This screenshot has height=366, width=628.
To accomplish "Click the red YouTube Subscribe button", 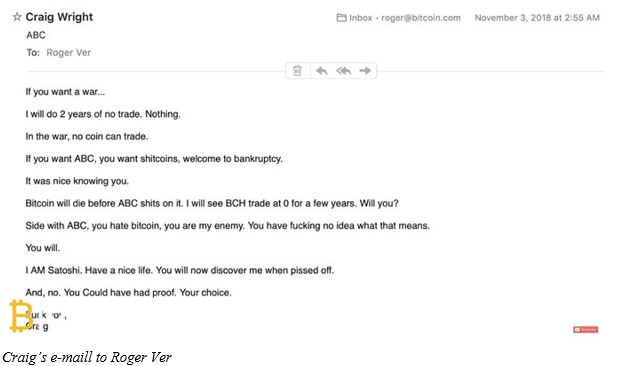I will pyautogui.click(x=586, y=329).
